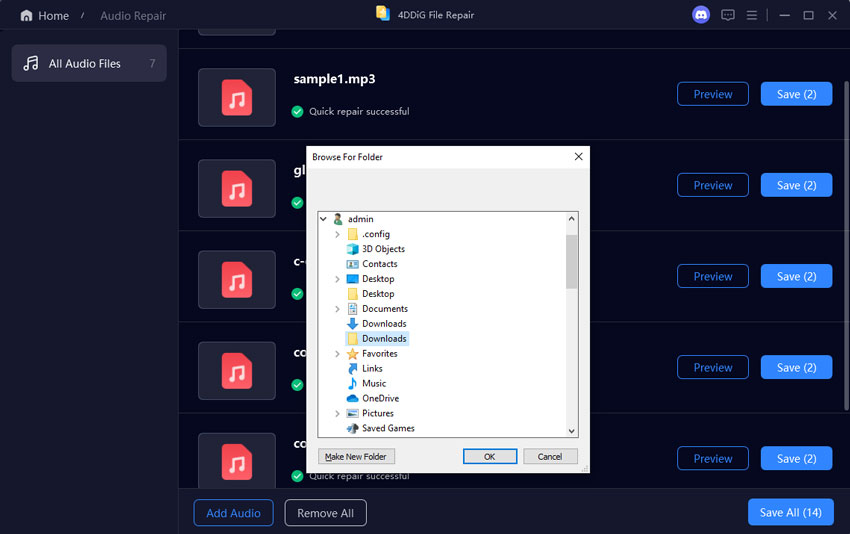This screenshot has width=850, height=534.
Task: Click Make New Folder button
Action: tap(356, 456)
